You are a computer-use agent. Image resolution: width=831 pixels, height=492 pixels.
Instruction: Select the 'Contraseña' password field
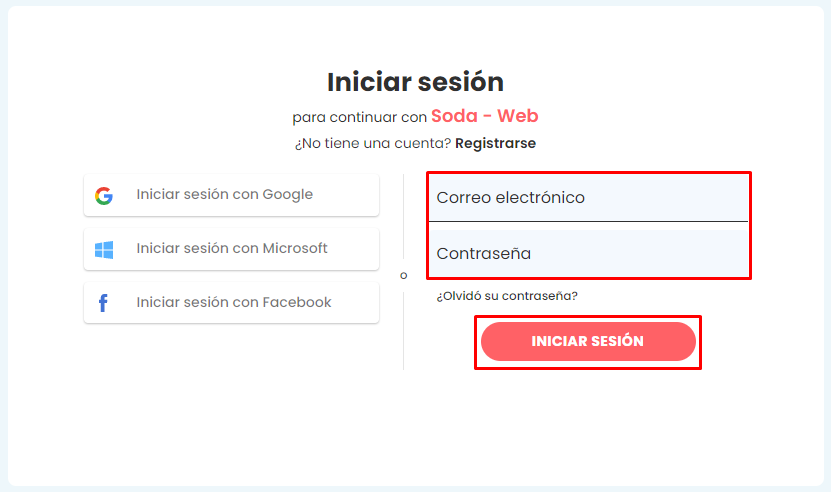click(588, 254)
